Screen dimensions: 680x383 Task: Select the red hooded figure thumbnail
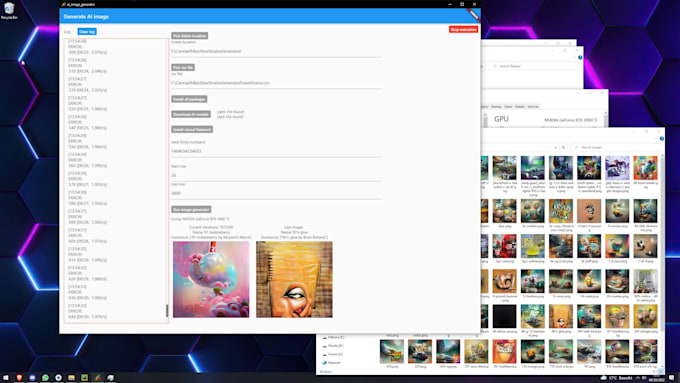pos(504,246)
